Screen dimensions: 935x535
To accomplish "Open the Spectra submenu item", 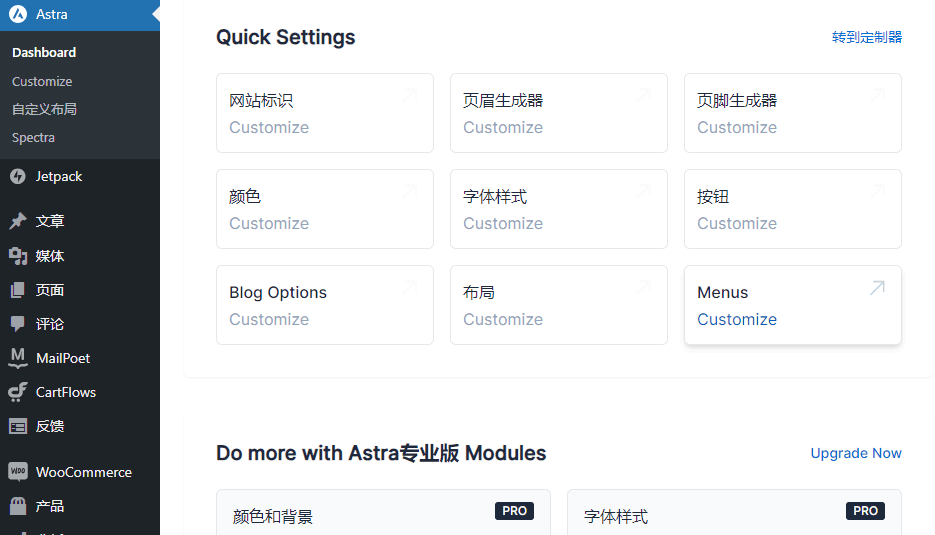I will click(x=33, y=137).
